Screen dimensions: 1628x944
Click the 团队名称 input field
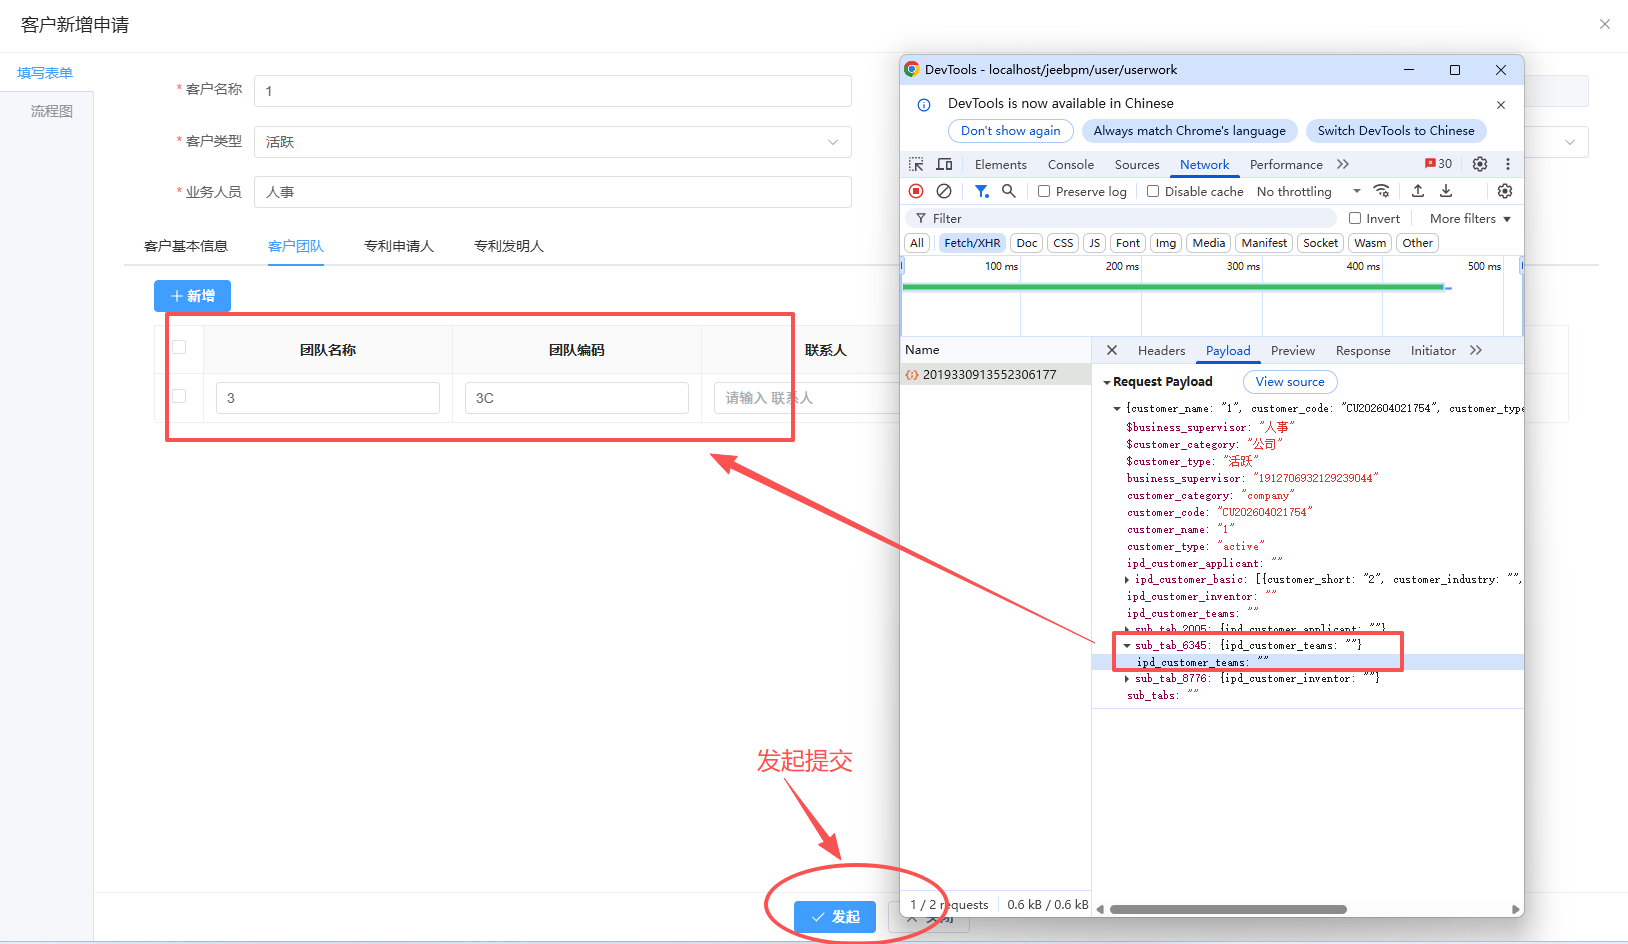327,398
